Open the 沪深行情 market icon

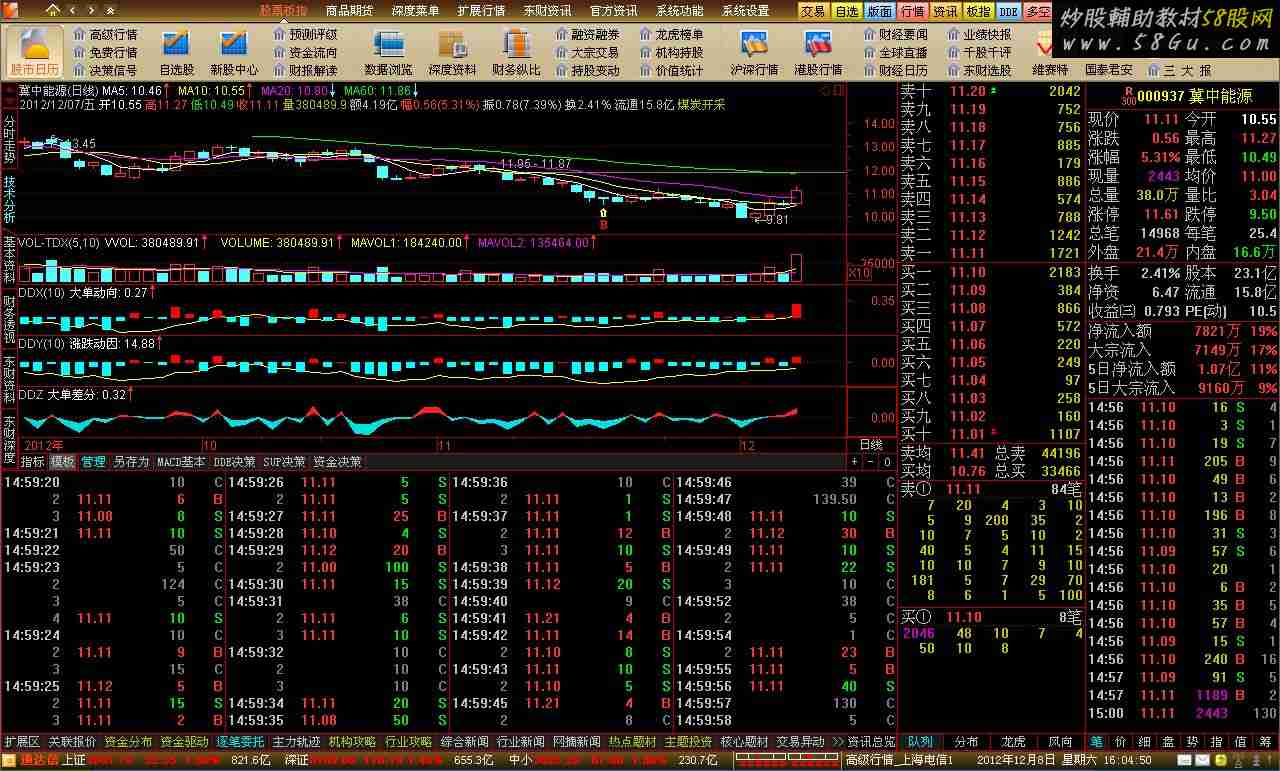click(754, 52)
